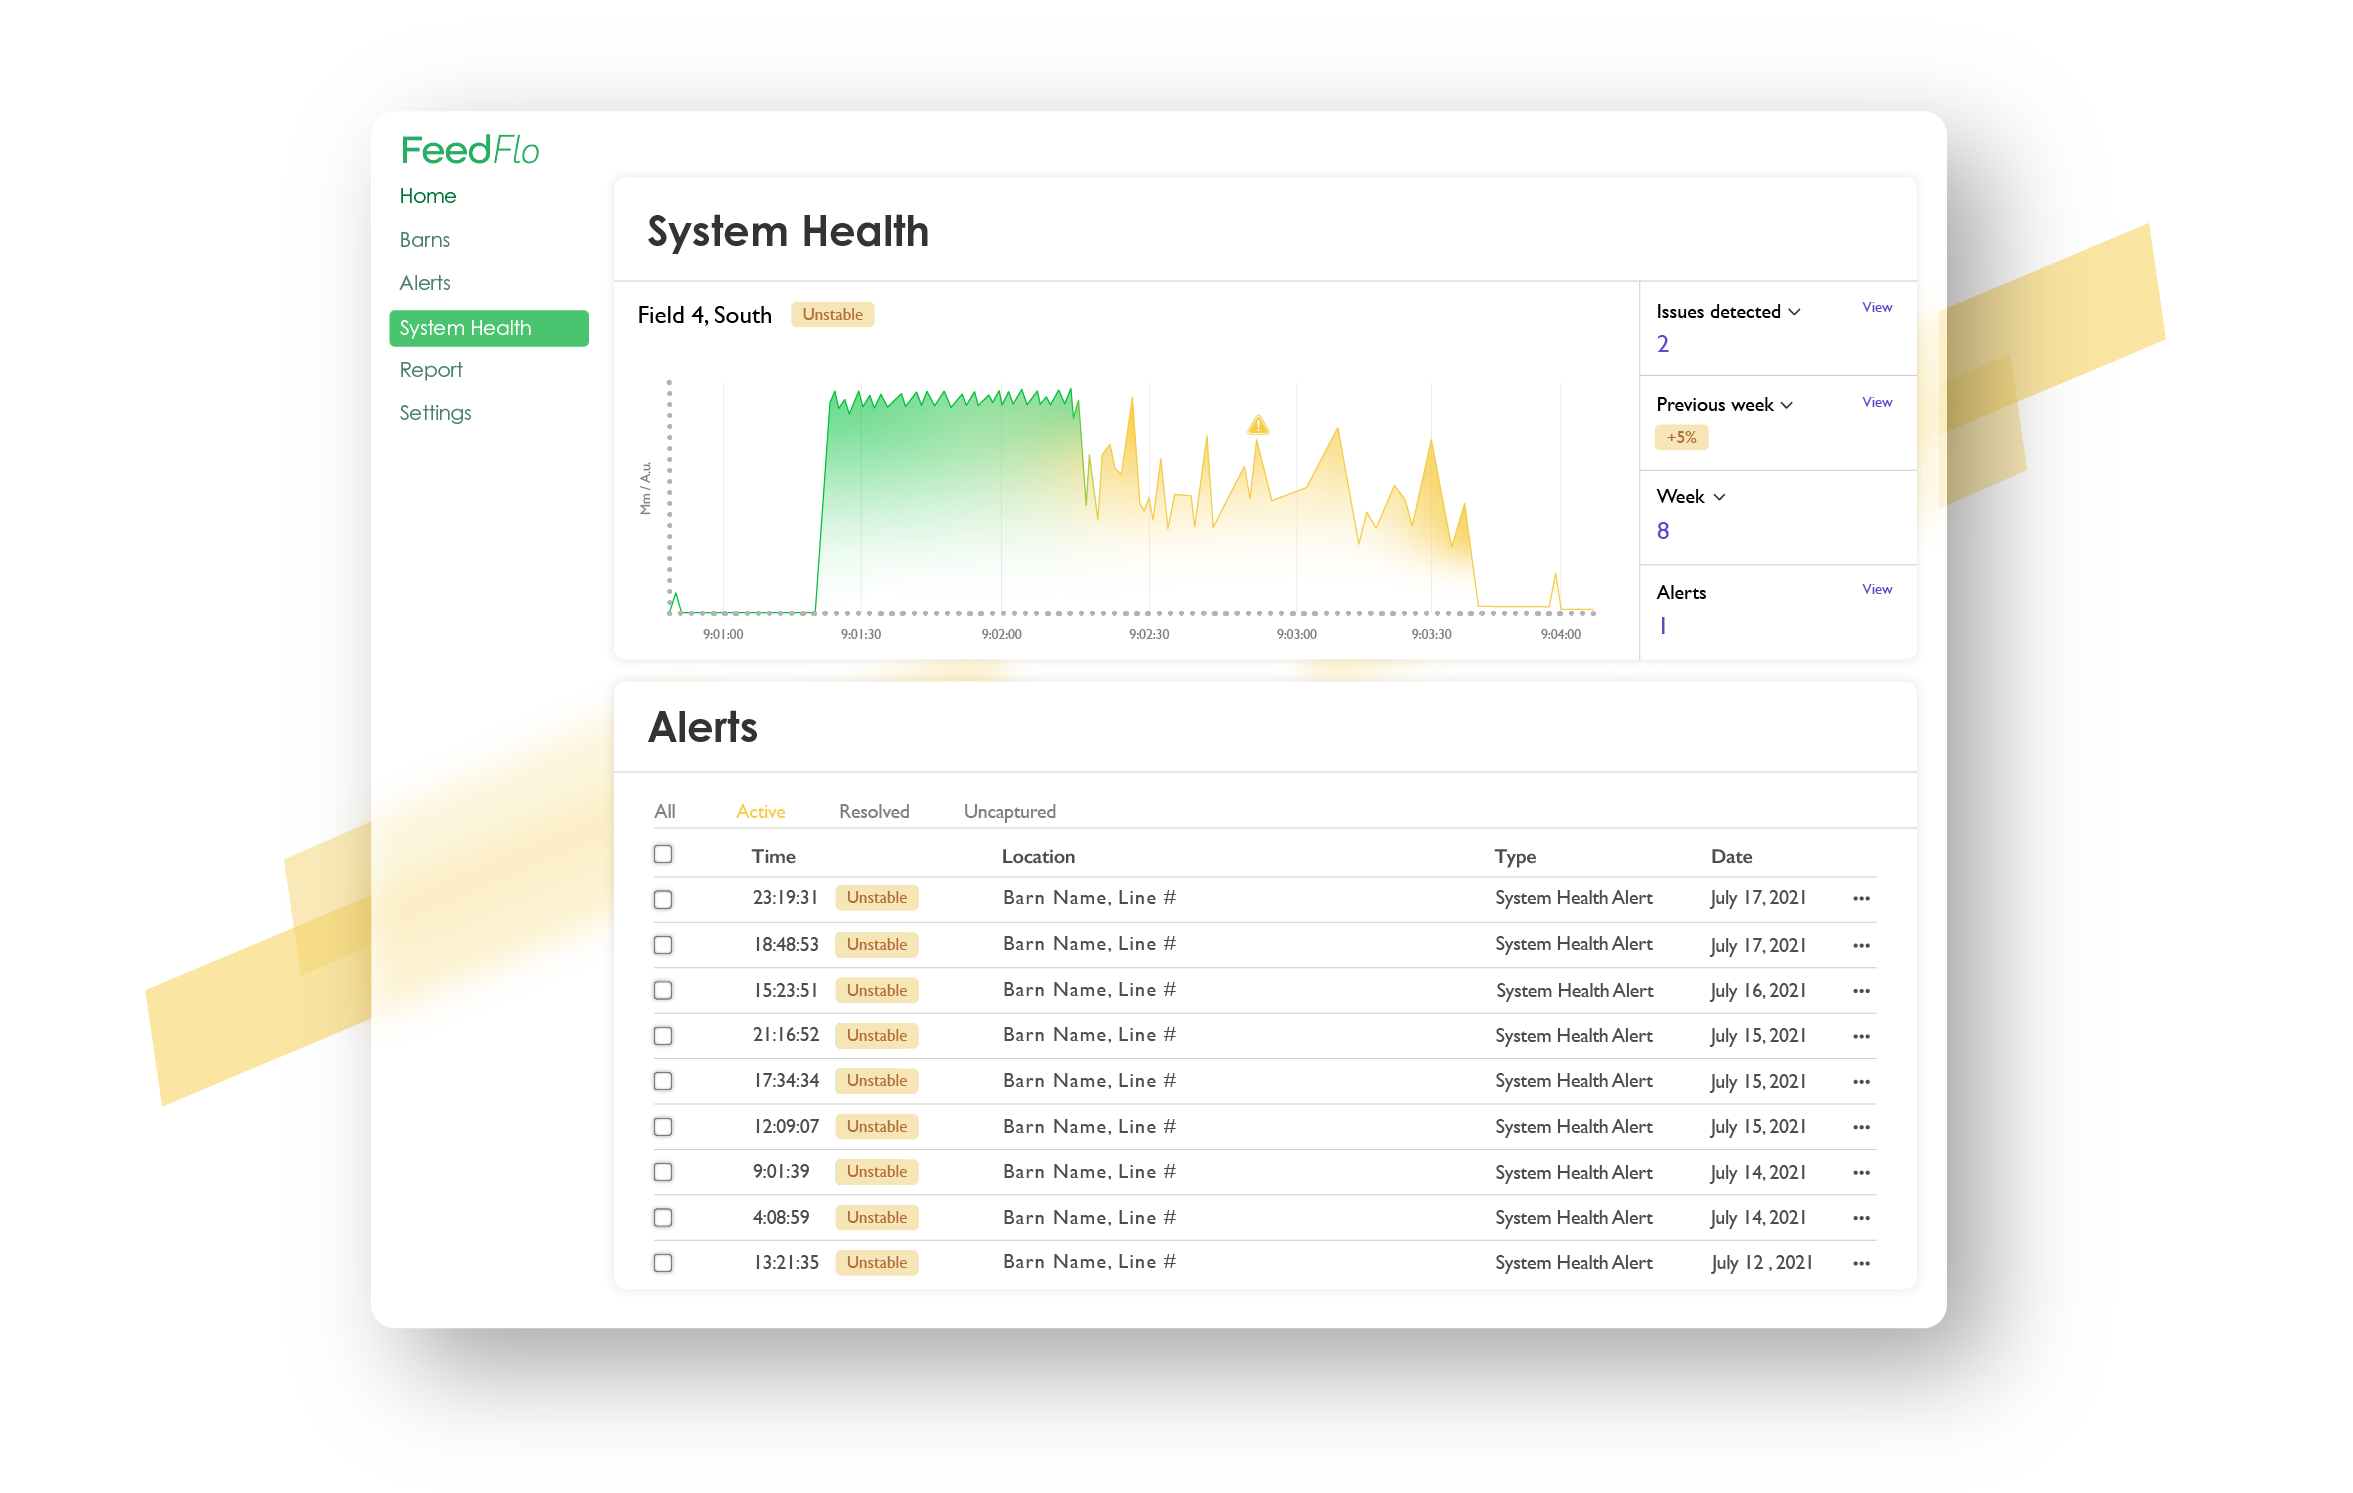The image size is (2353, 1493).
Task: Click the +5% indicator under Previous week
Action: click(1681, 437)
